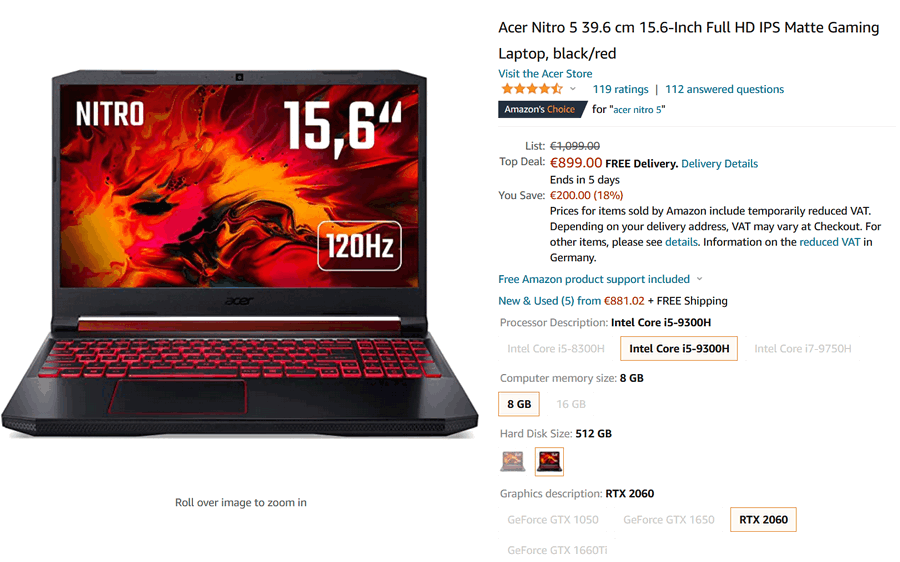Visit the Acer Store link

click(545, 73)
